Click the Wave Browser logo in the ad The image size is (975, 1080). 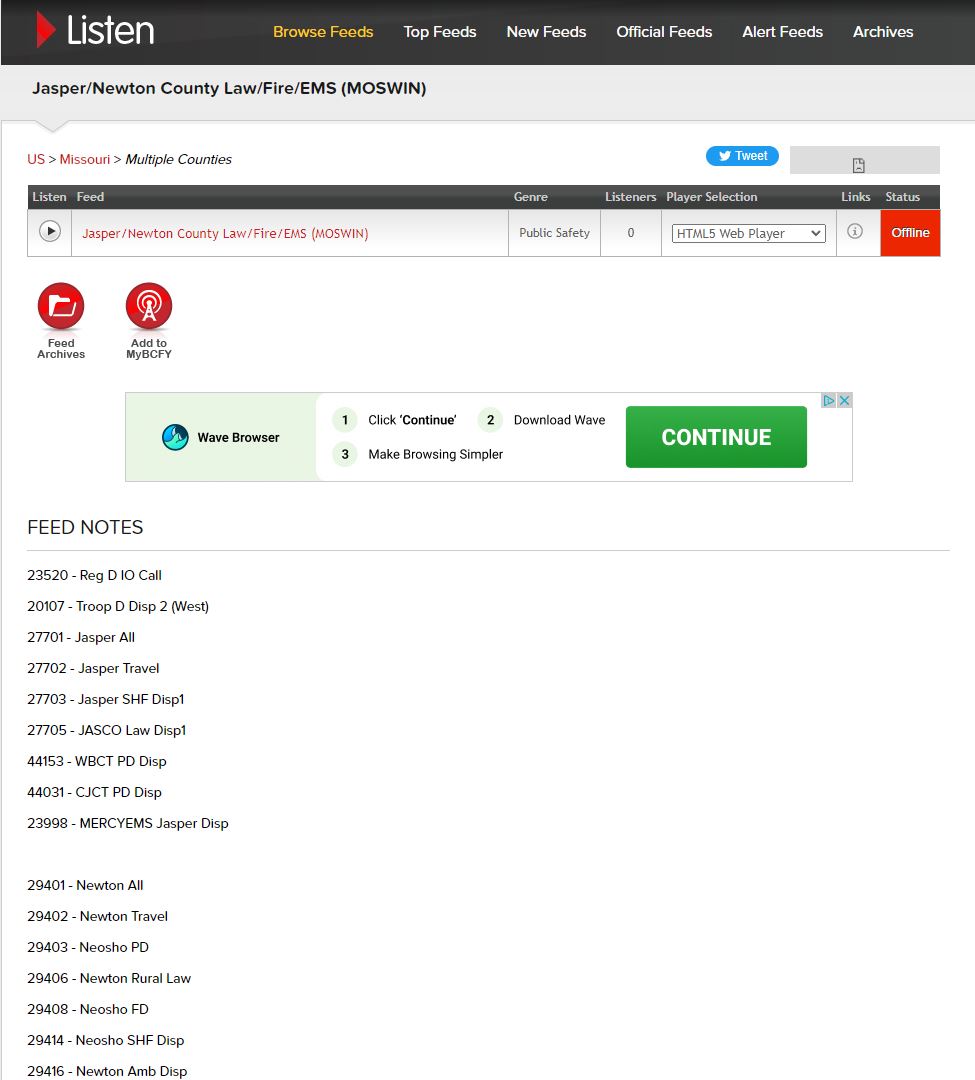coord(174,437)
